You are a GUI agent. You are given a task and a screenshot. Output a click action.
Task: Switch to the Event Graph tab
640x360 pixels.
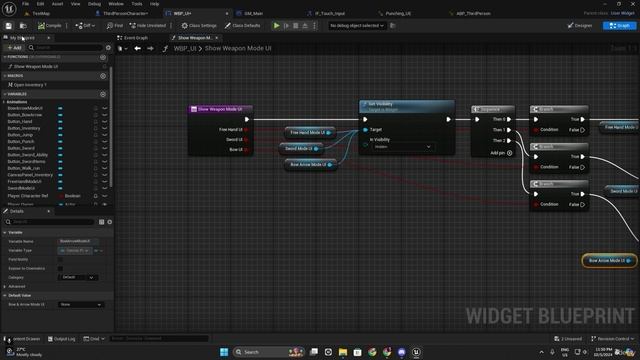[133, 38]
